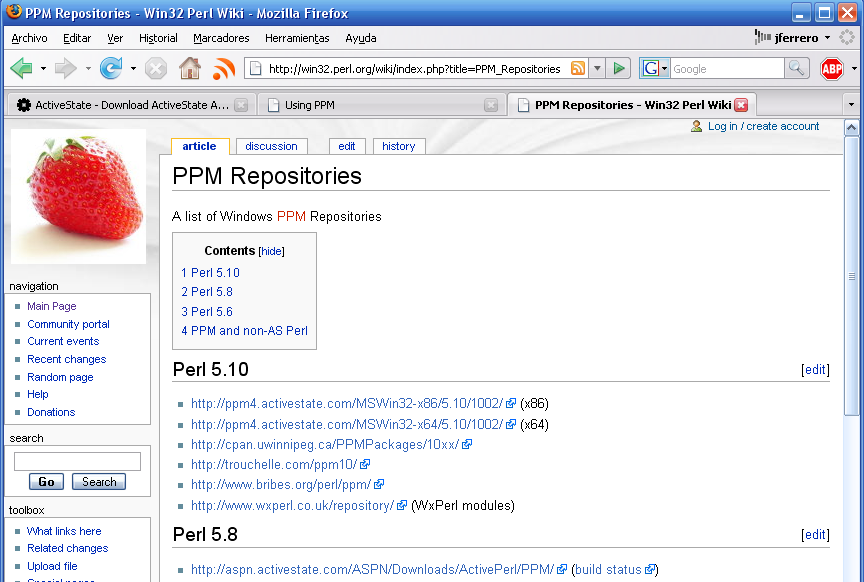Click the address bar URL field
The width and height of the screenshot is (864, 582).
point(414,69)
